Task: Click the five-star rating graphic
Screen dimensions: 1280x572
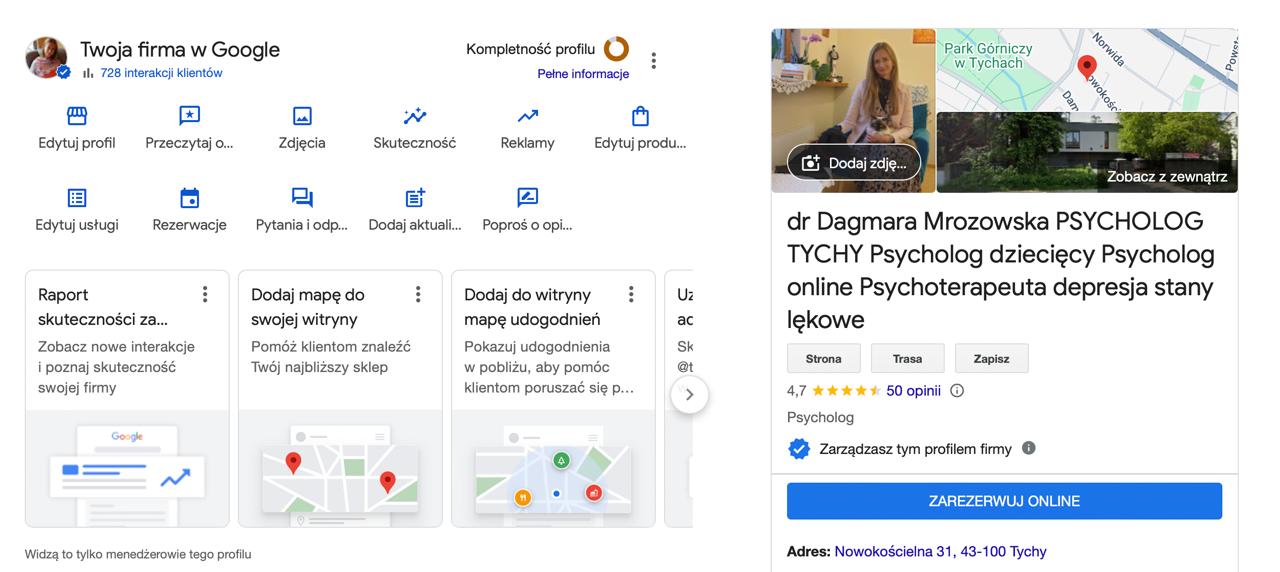Action: point(846,391)
